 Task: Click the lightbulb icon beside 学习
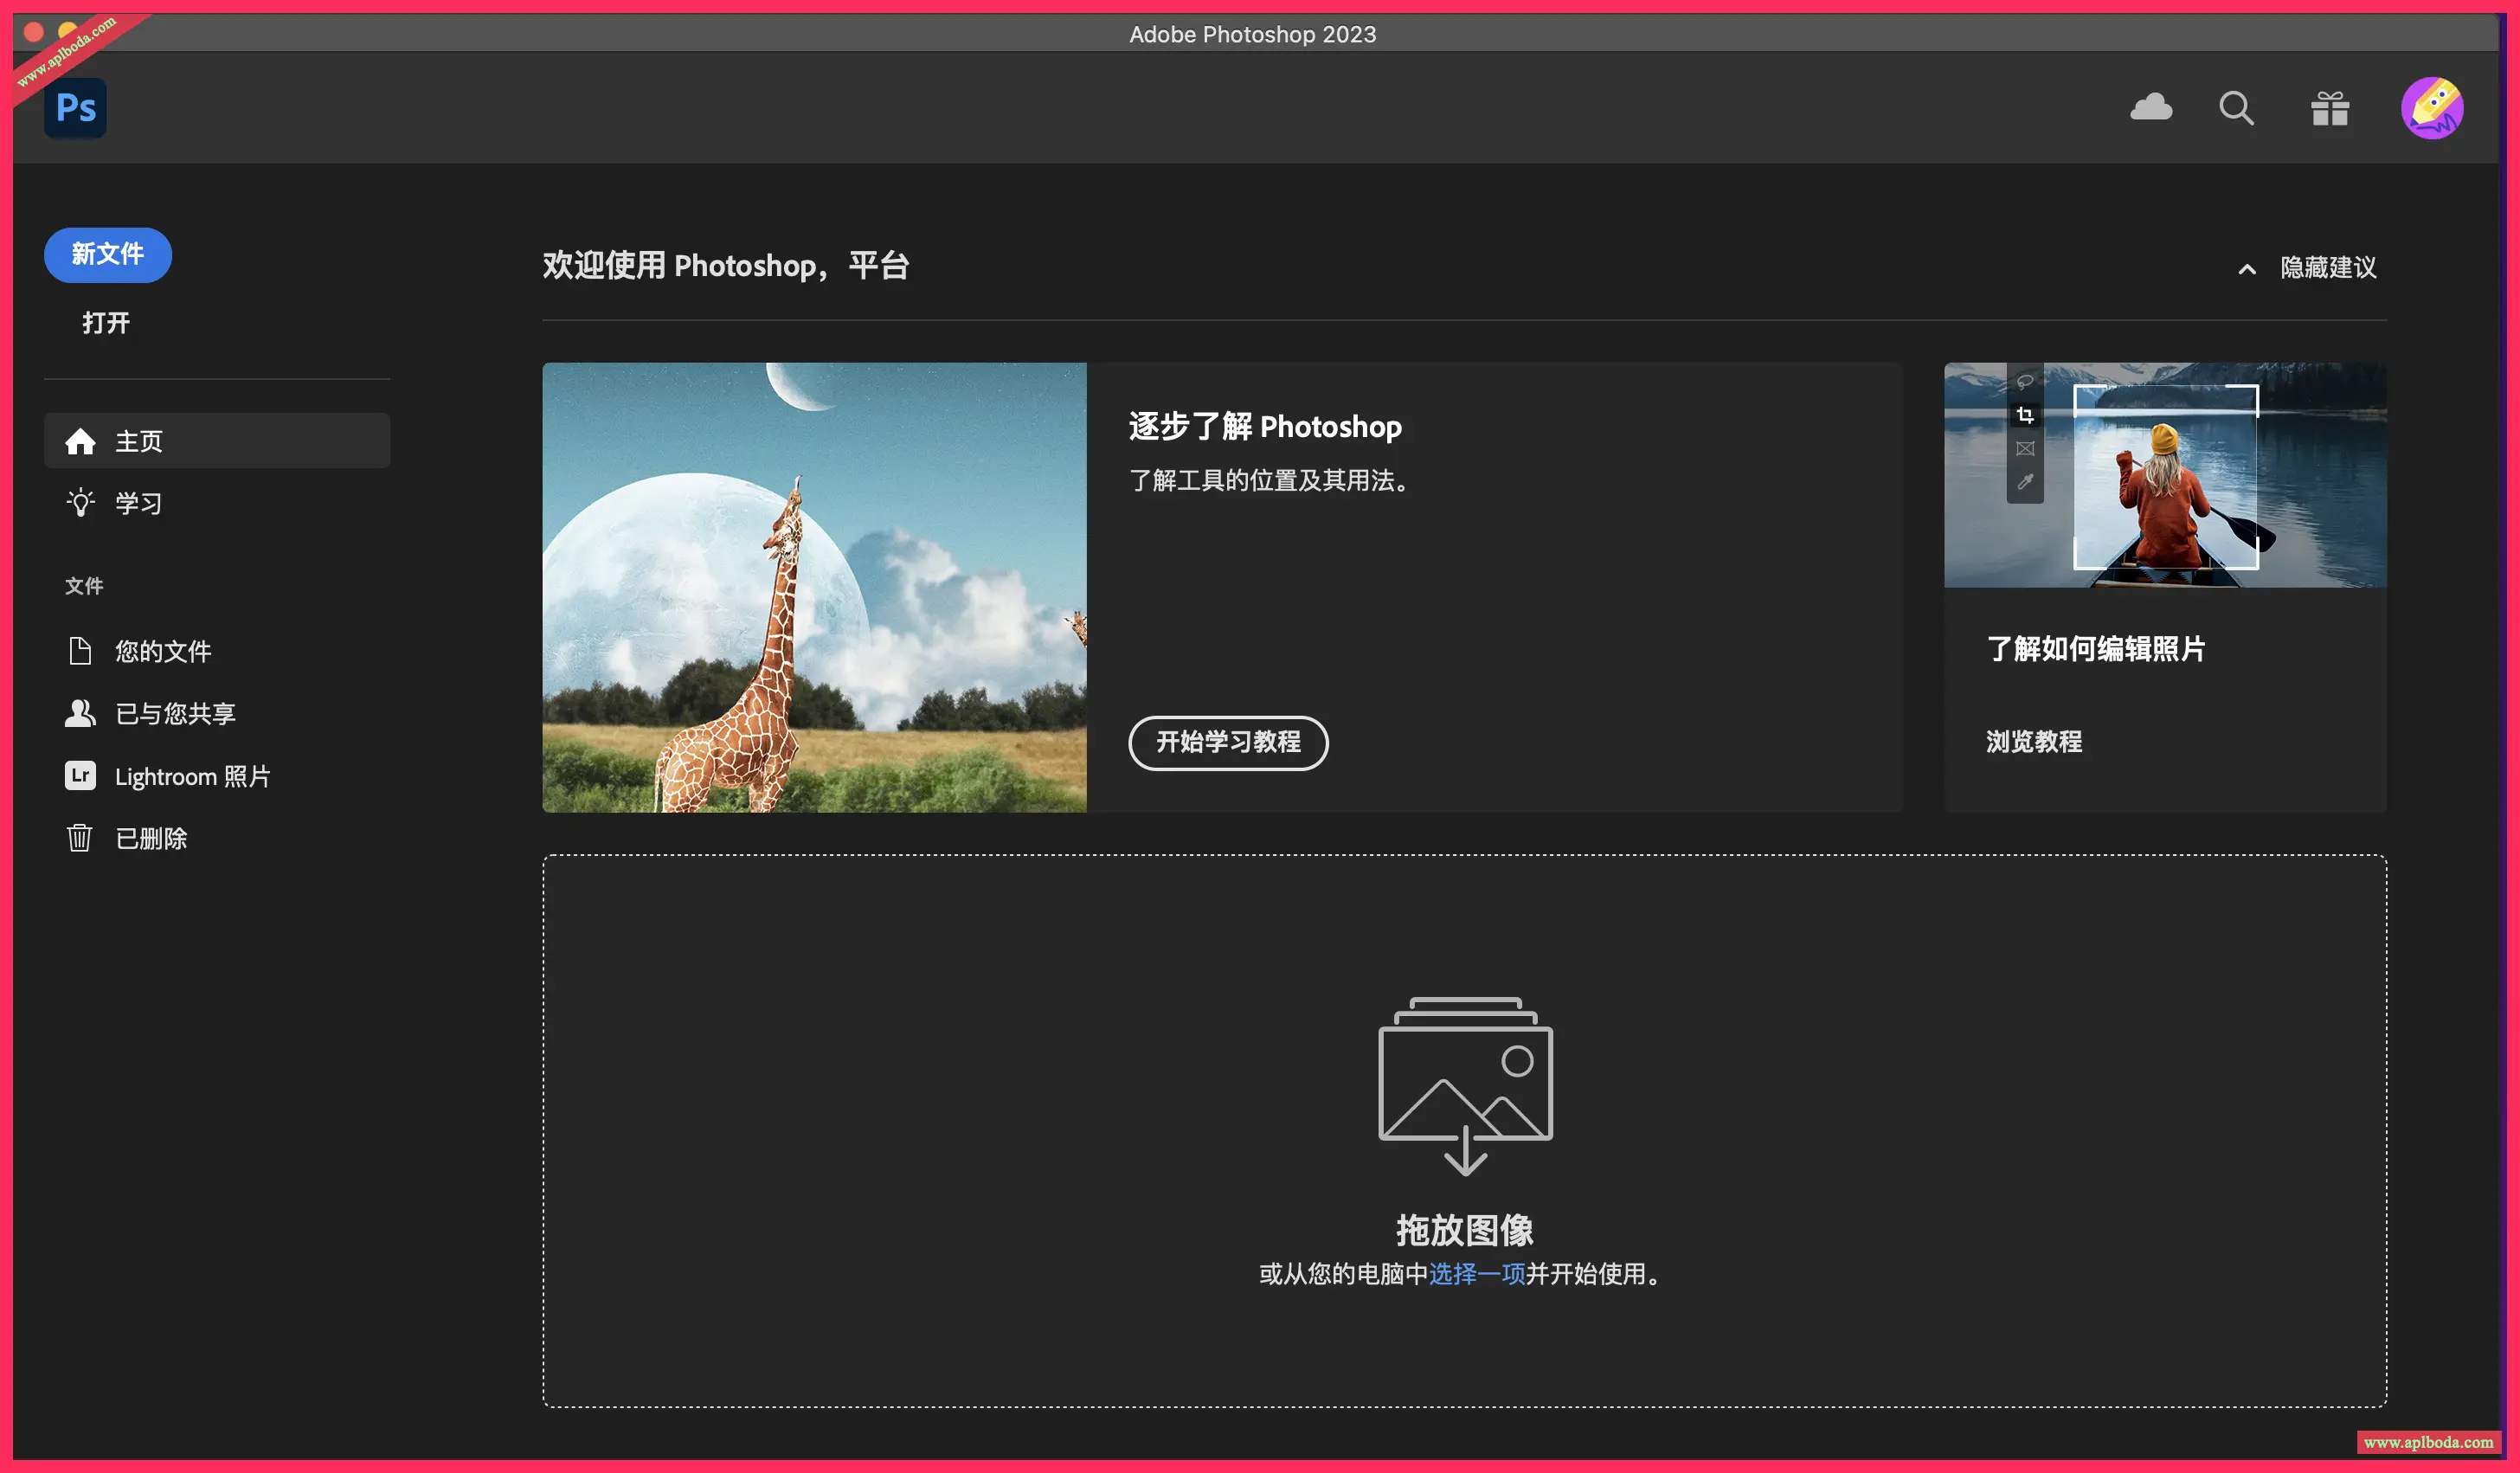coord(80,502)
